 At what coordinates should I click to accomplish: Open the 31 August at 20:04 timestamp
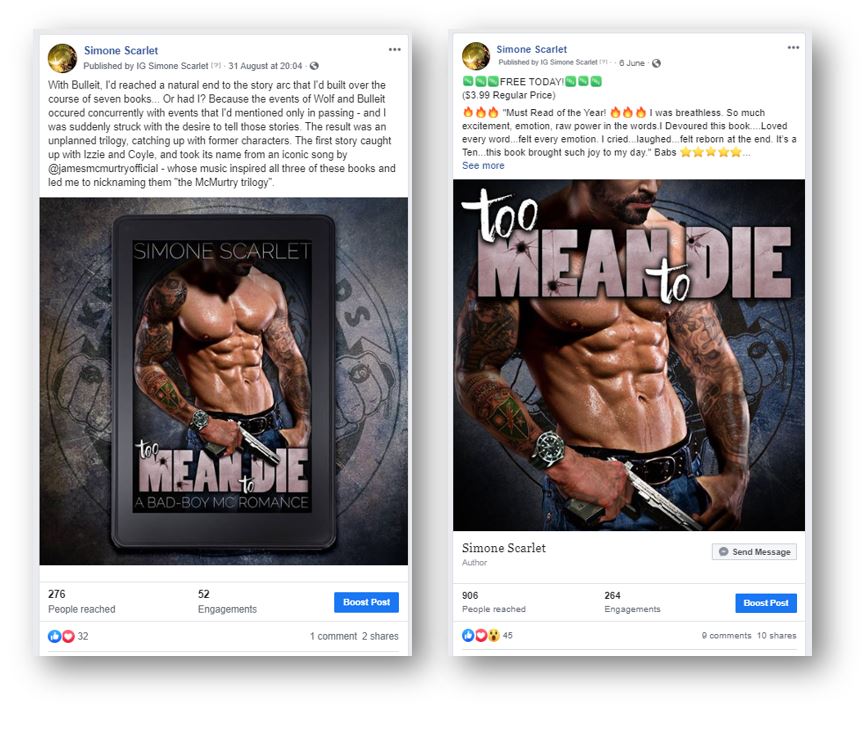click(265, 66)
